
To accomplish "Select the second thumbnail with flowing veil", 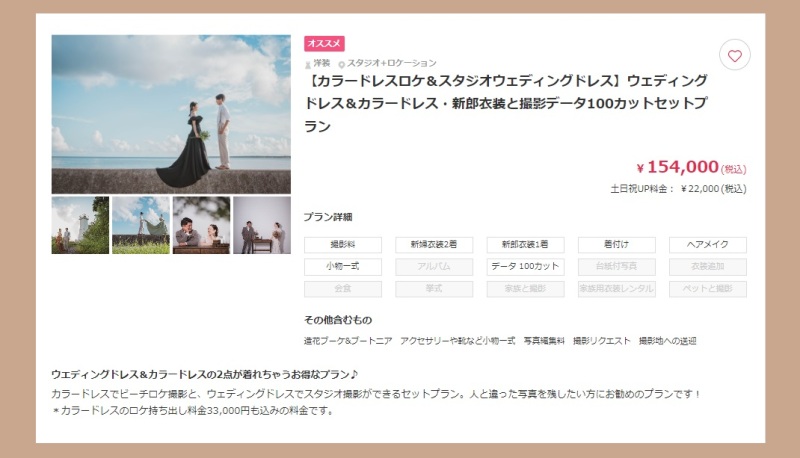I will coord(140,225).
